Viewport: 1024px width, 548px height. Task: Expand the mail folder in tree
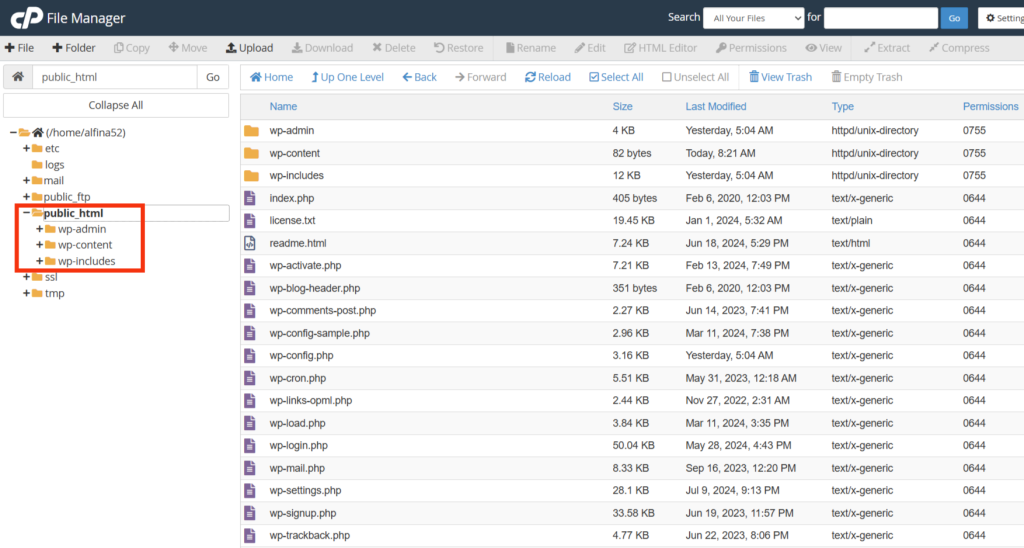(27, 181)
